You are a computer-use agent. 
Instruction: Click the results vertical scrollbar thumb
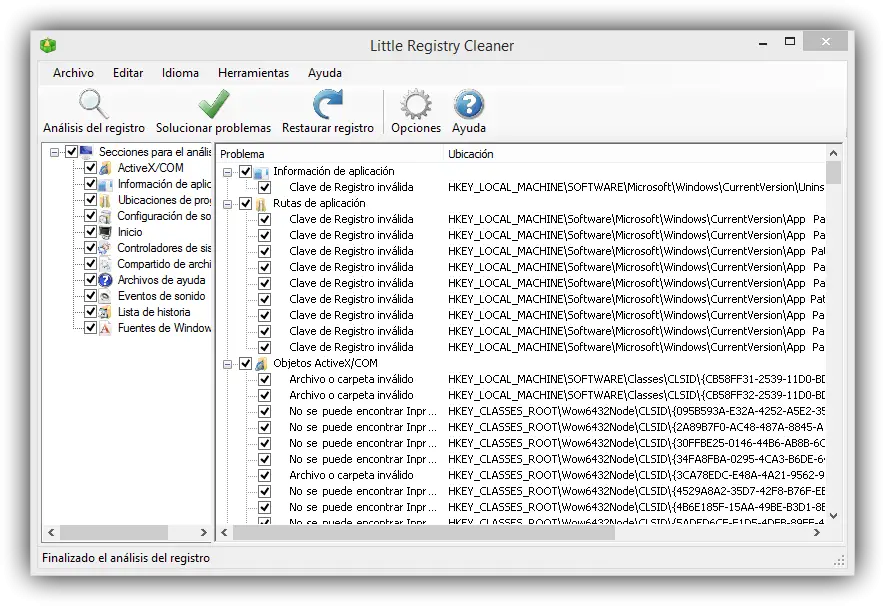point(834,173)
